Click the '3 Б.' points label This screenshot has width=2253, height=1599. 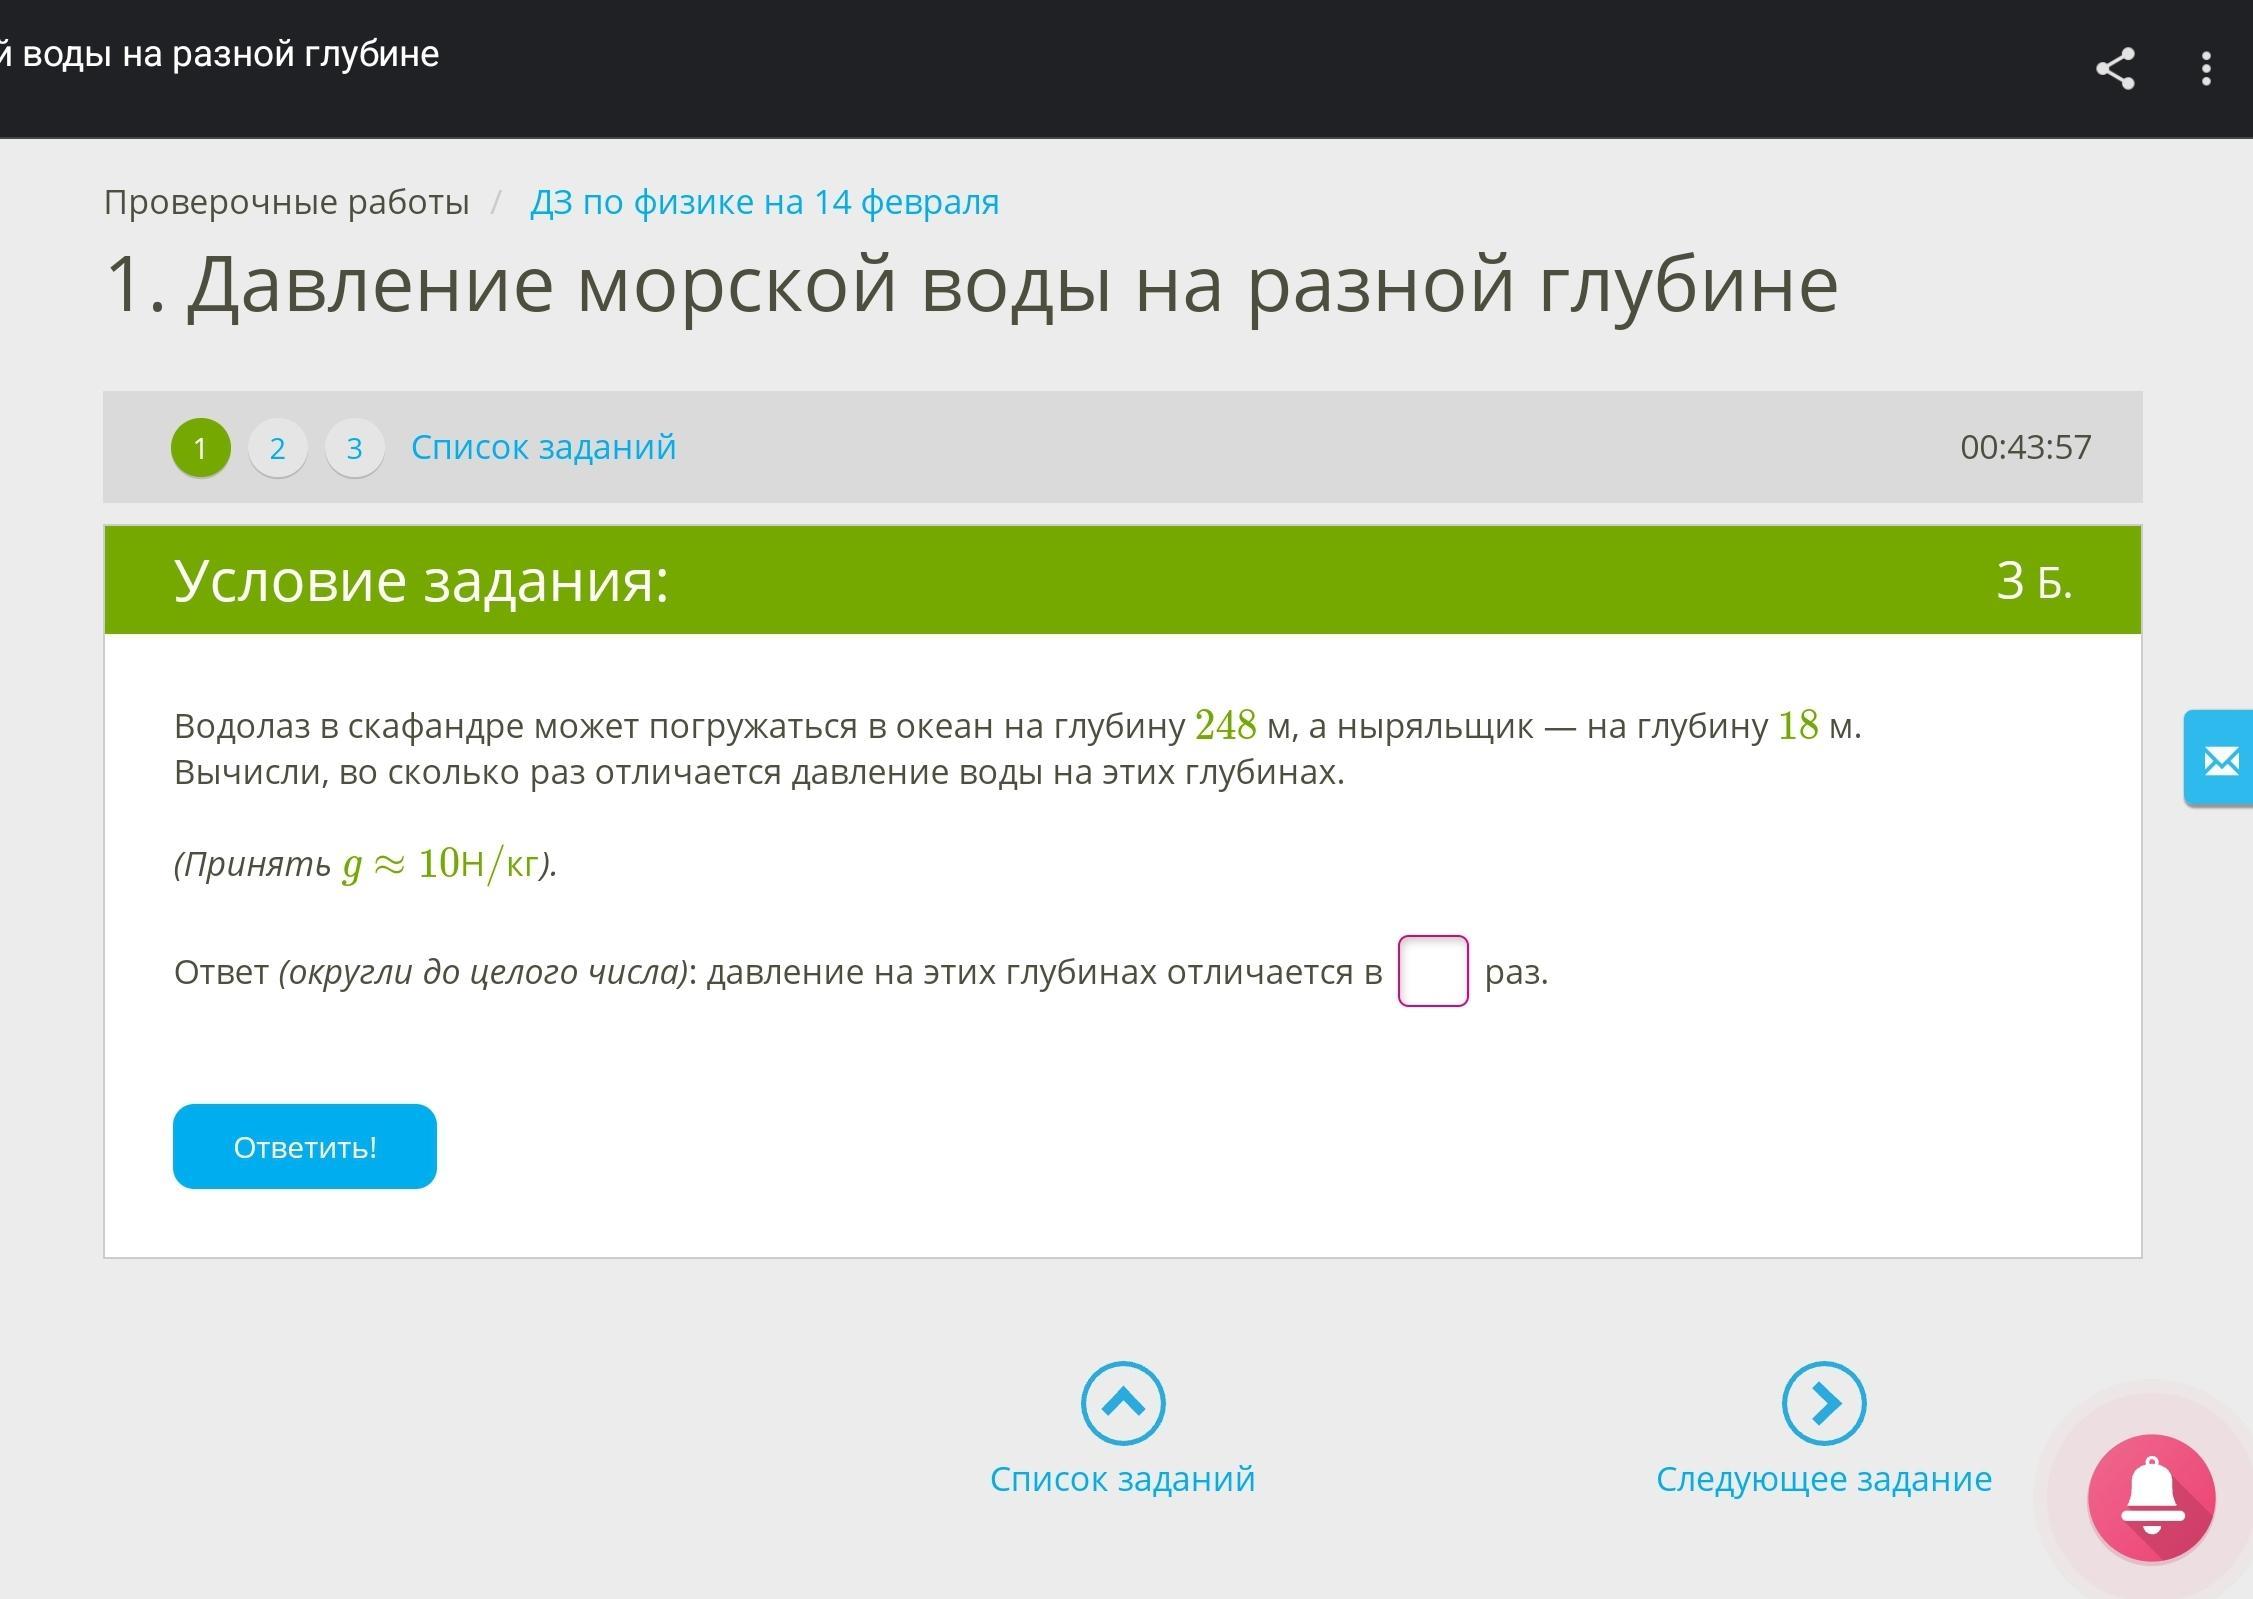[x=2033, y=580]
